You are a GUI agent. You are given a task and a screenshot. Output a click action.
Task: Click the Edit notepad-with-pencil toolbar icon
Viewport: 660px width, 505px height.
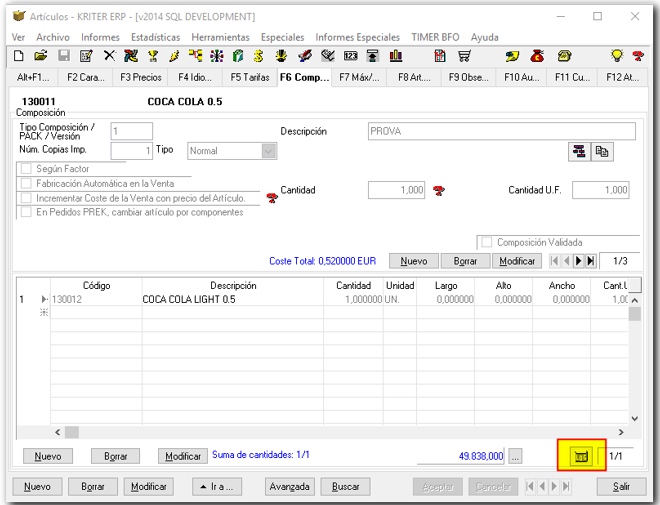pyautogui.click(x=86, y=56)
